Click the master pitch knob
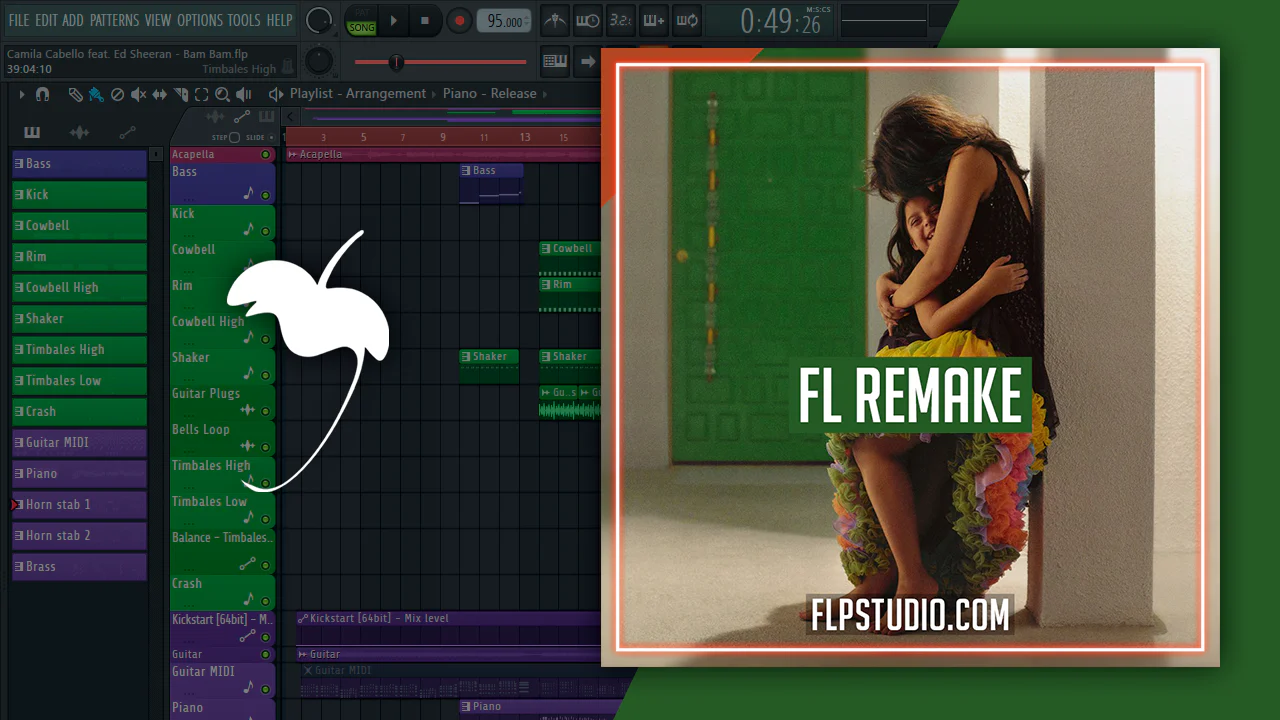This screenshot has height=720, width=1280. coord(318,61)
